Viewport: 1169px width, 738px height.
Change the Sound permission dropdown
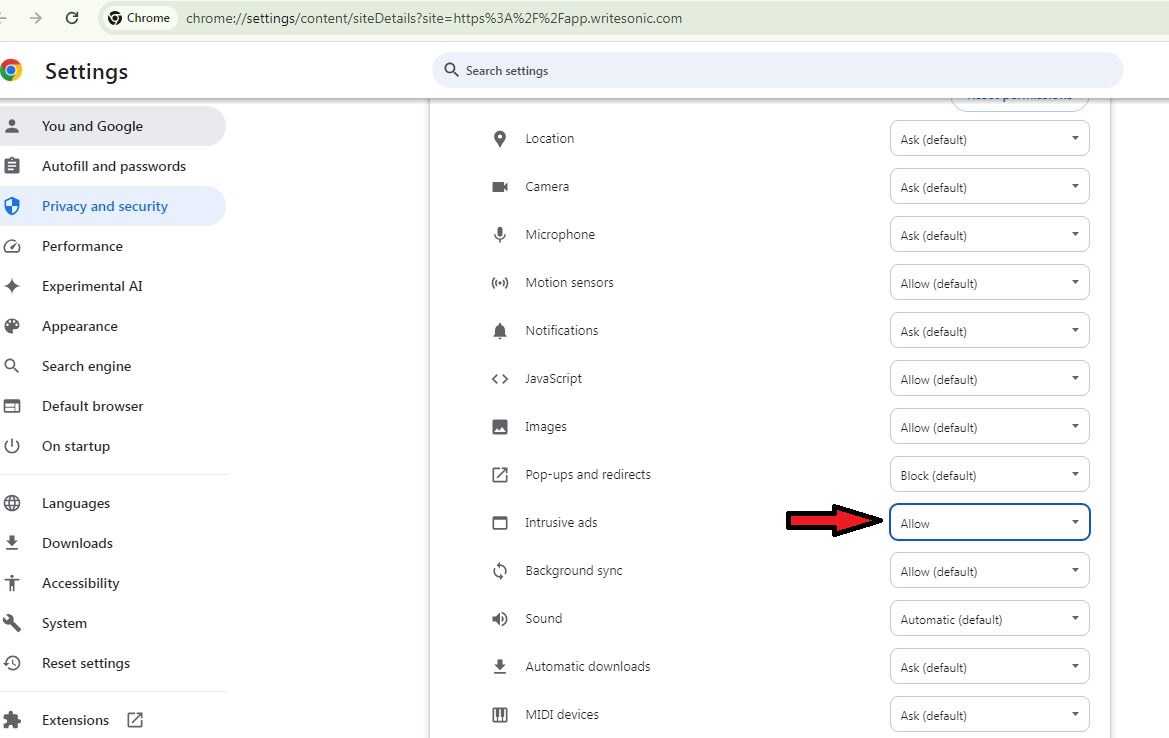989,619
